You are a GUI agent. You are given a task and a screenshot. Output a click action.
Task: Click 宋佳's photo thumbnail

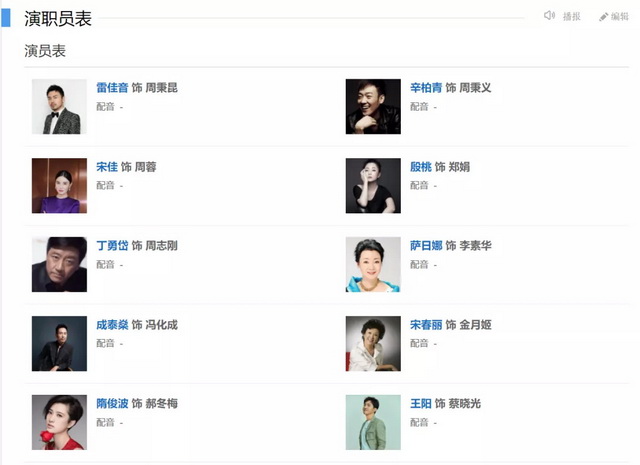tap(59, 185)
